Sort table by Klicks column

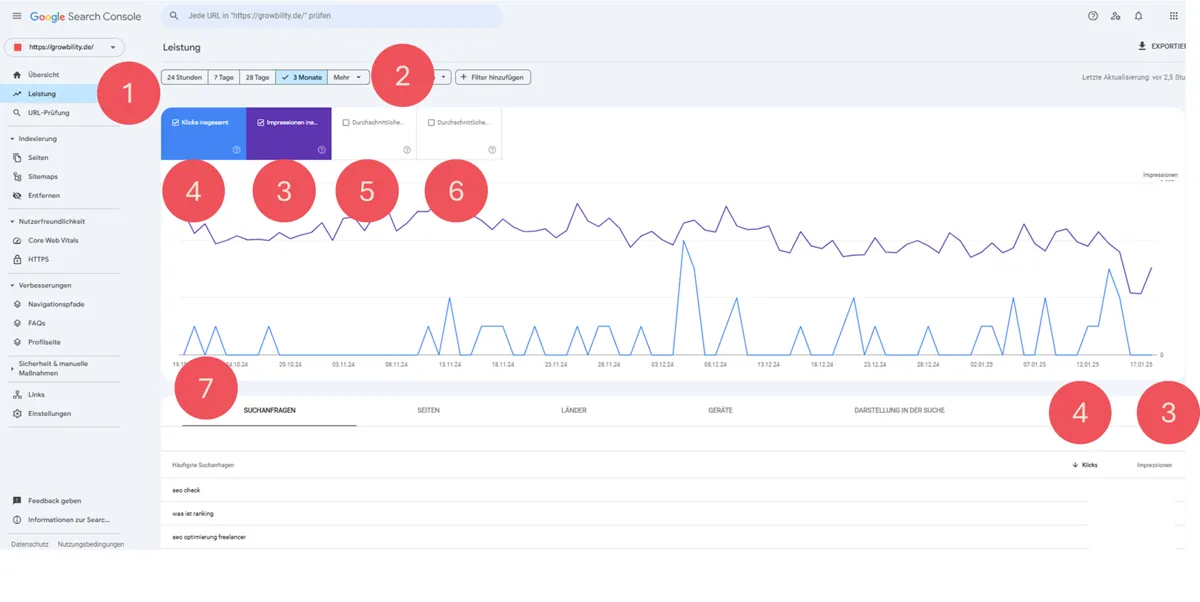click(x=1085, y=465)
